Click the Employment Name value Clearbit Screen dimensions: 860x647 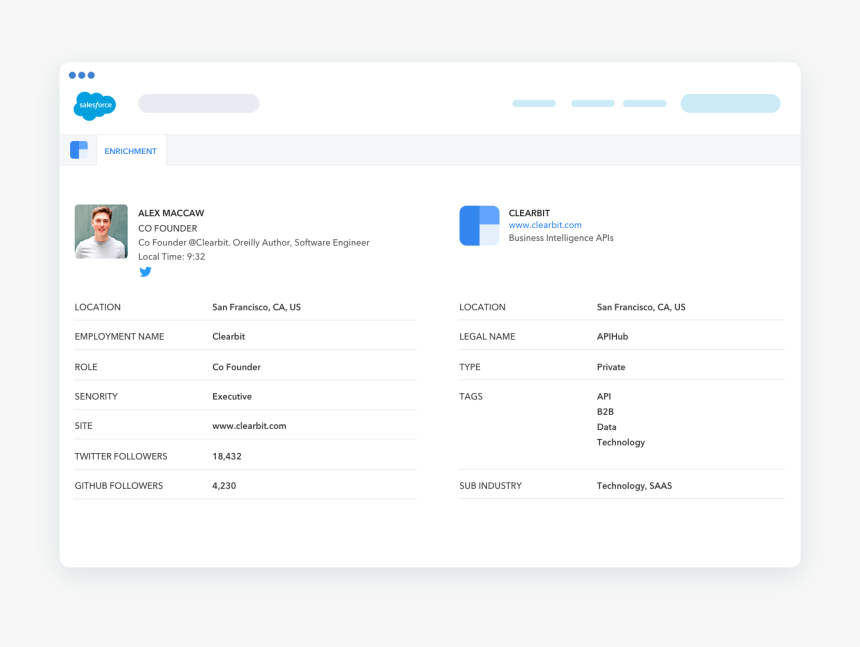229,337
